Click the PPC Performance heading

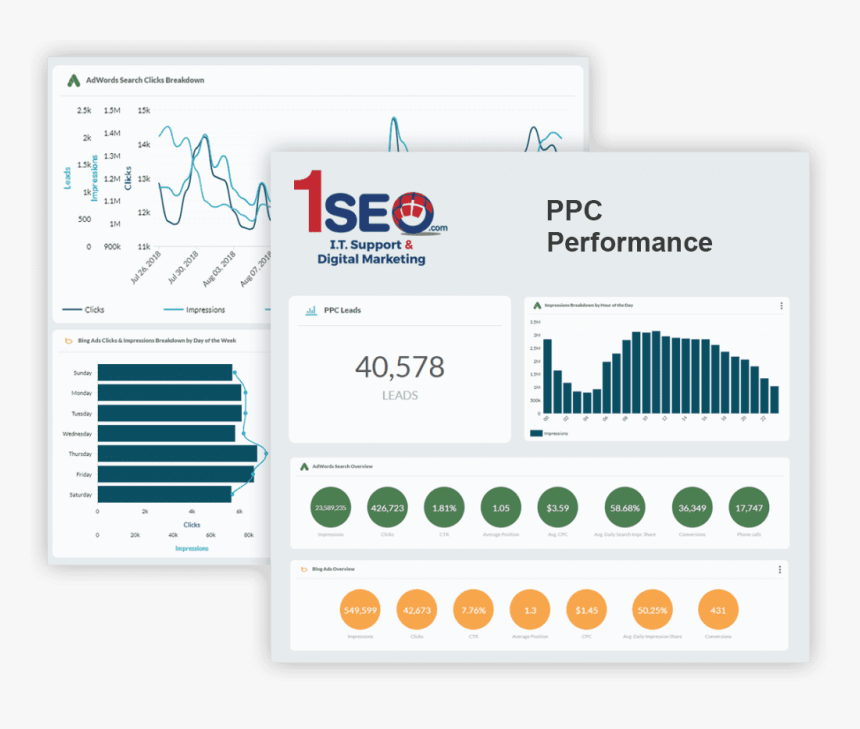click(629, 226)
